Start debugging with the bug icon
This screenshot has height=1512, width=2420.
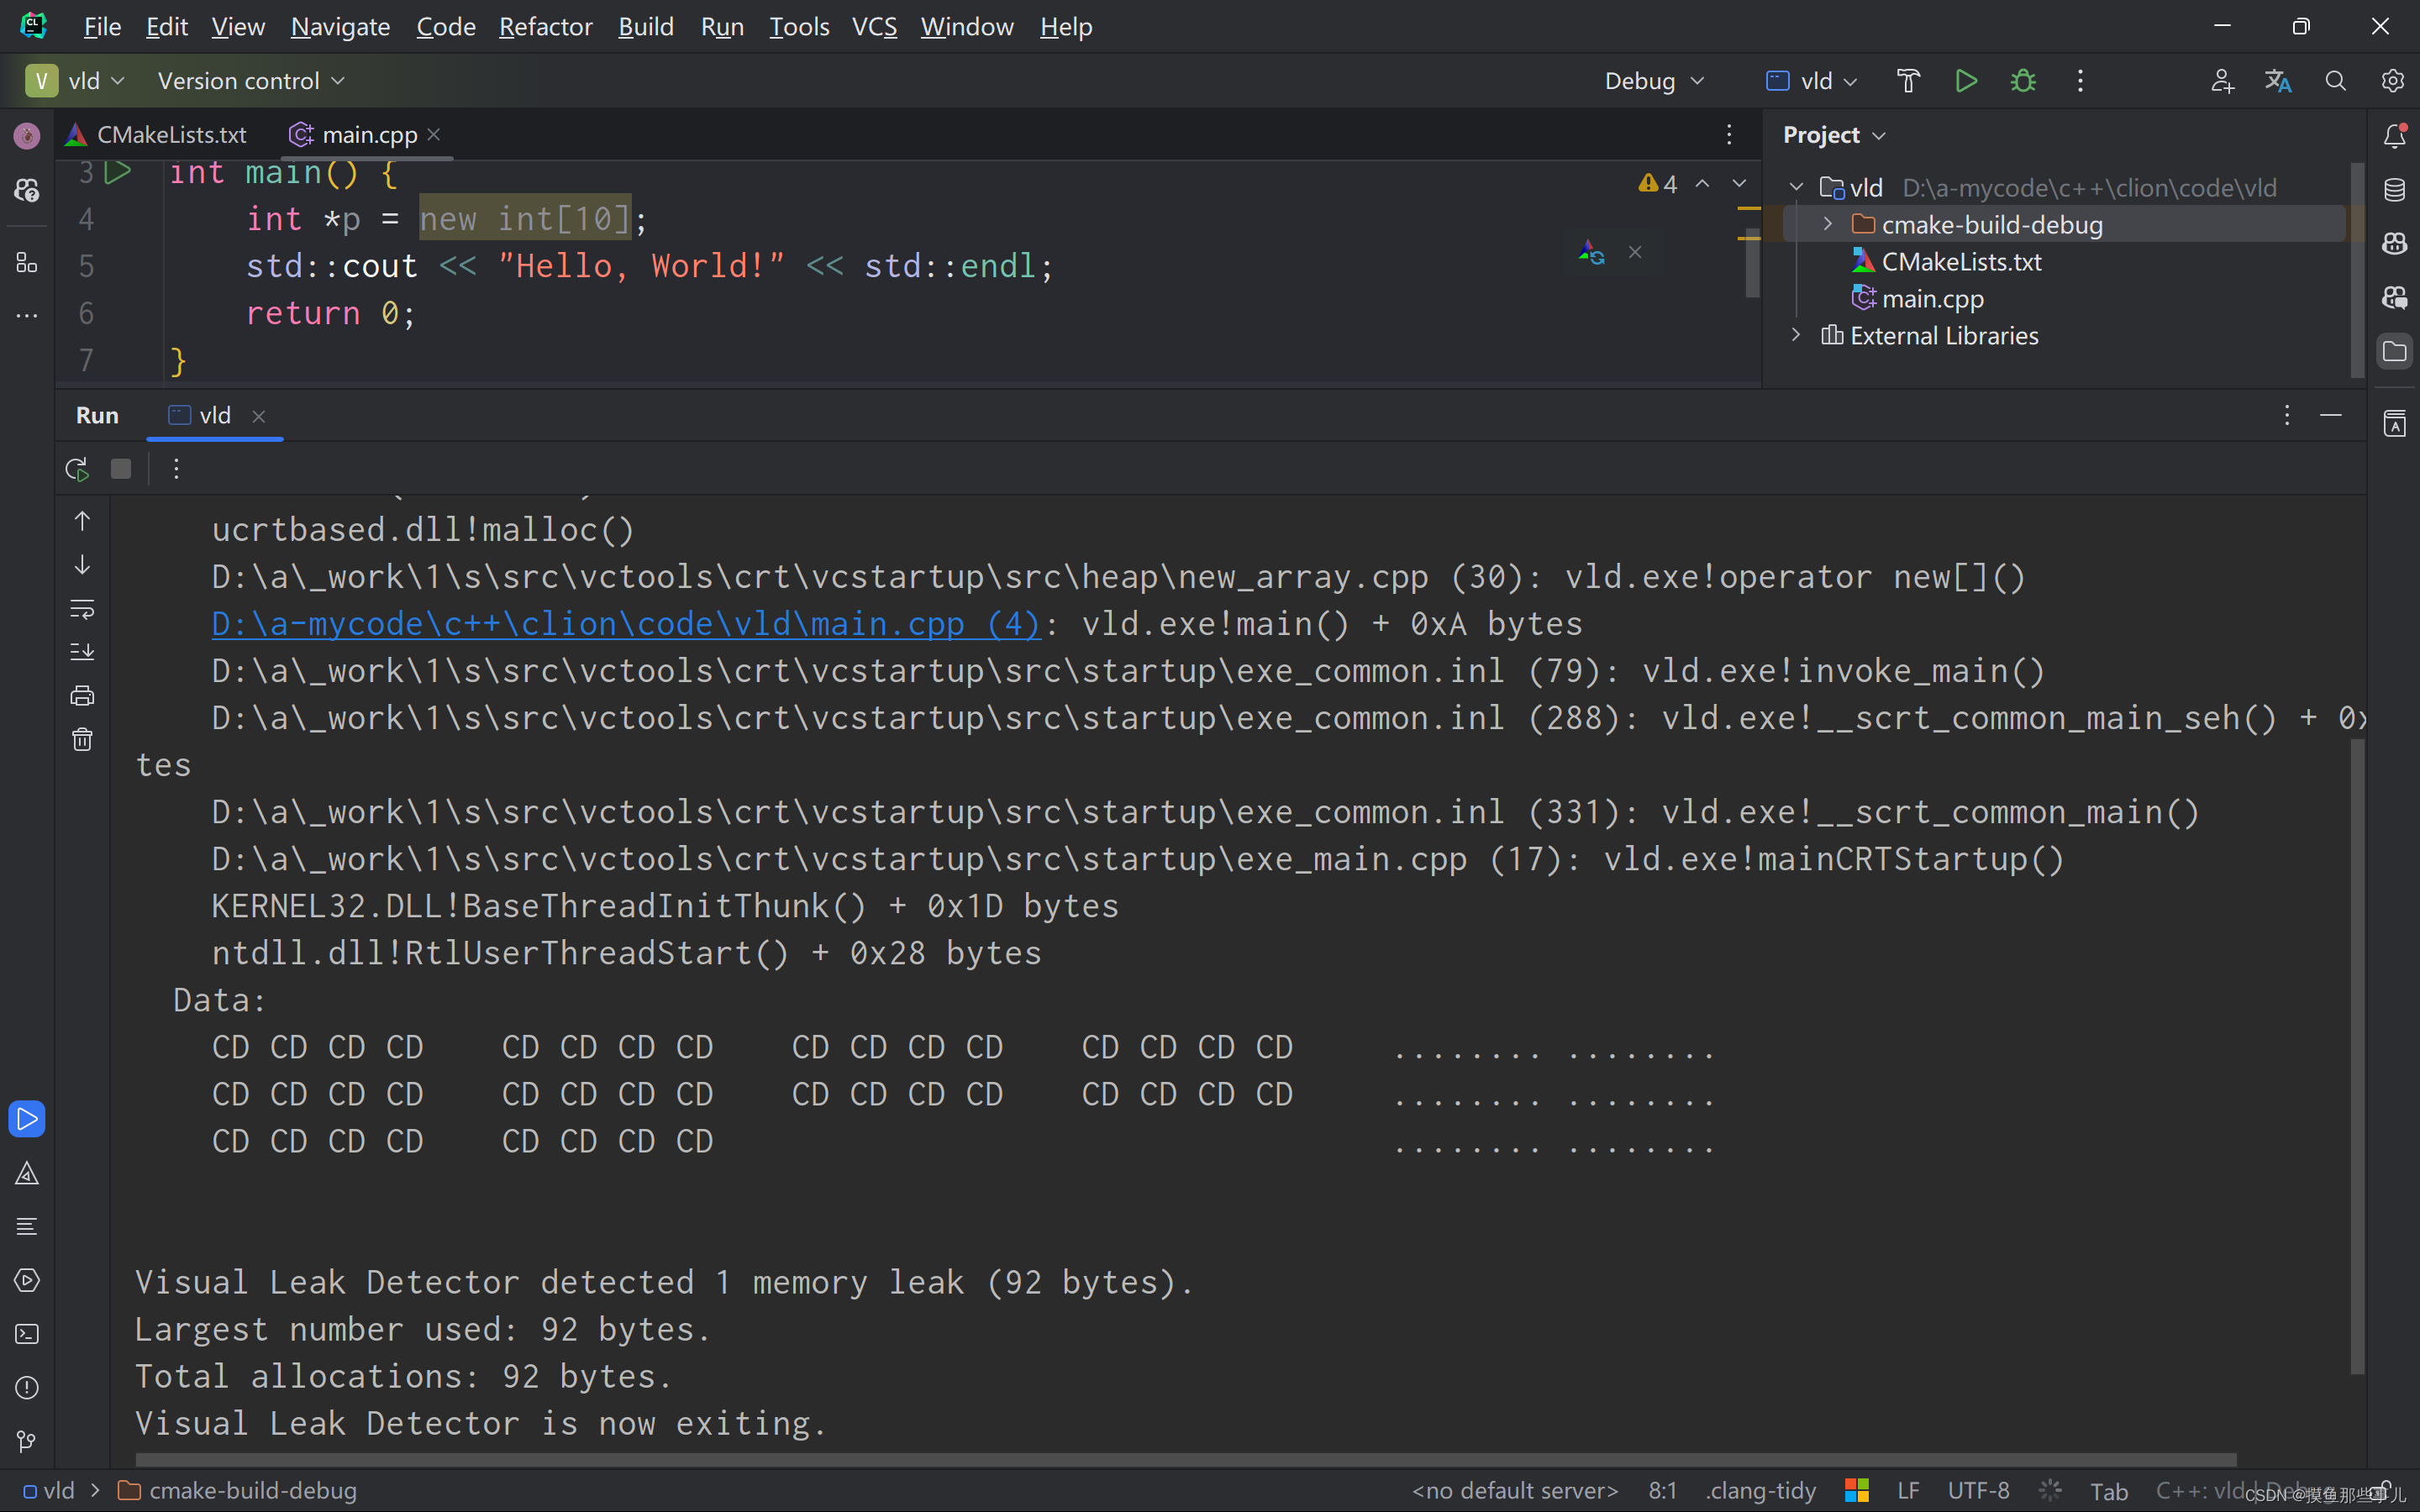(x=2022, y=81)
